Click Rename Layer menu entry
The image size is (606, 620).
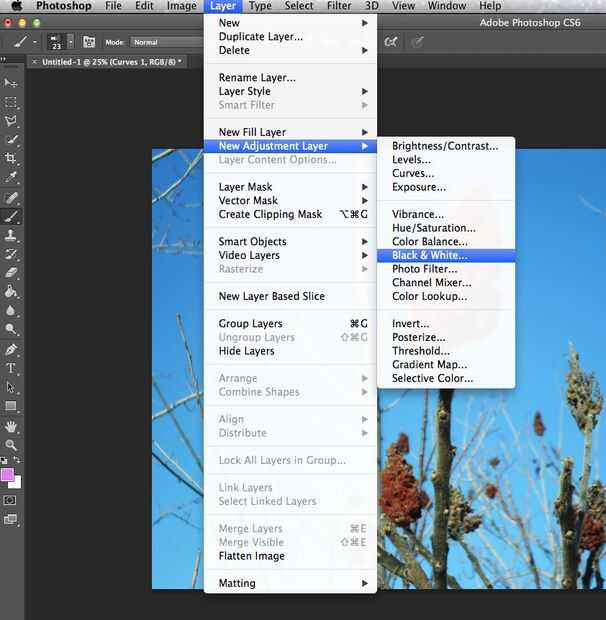(x=290, y=78)
